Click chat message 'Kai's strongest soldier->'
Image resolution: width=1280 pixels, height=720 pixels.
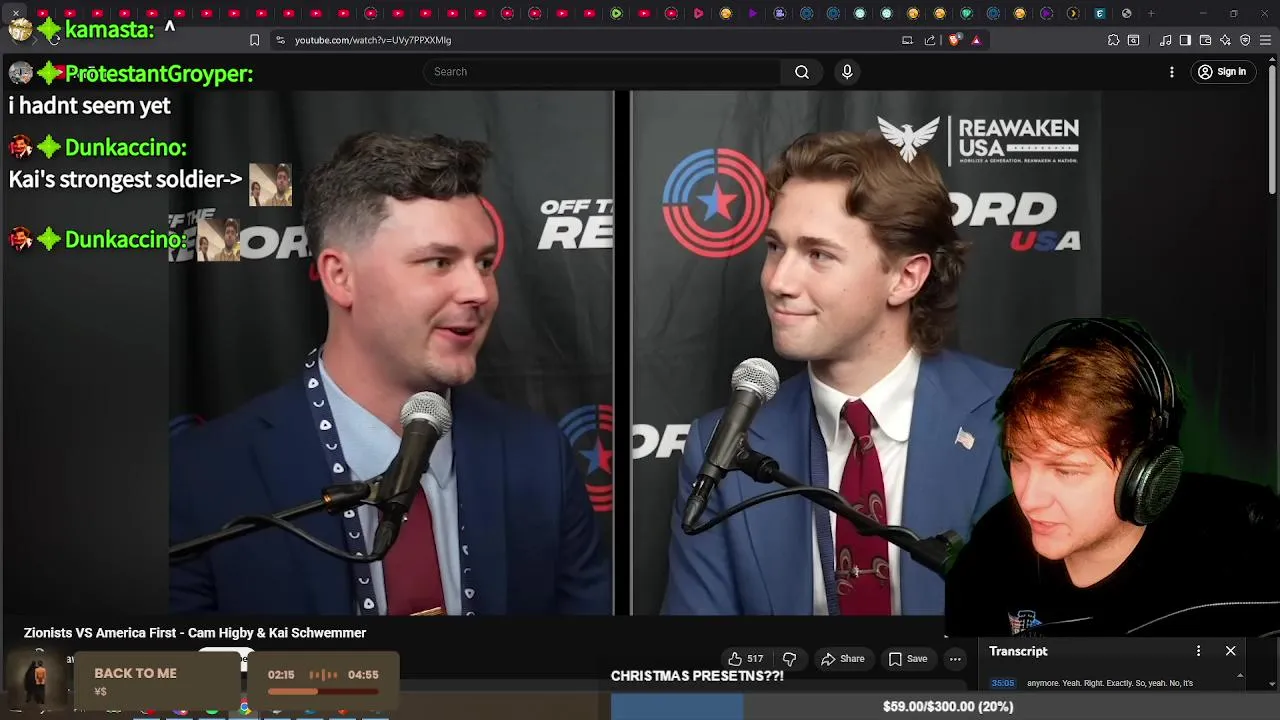coord(125,180)
